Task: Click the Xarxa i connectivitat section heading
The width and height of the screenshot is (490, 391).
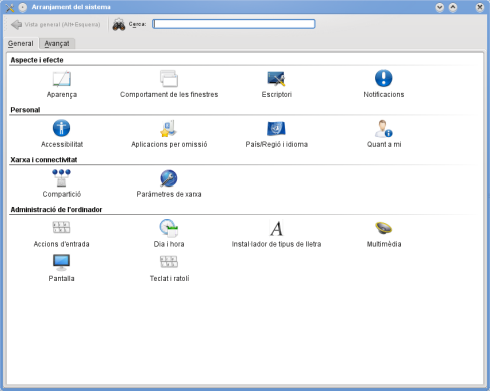Action: point(44,160)
